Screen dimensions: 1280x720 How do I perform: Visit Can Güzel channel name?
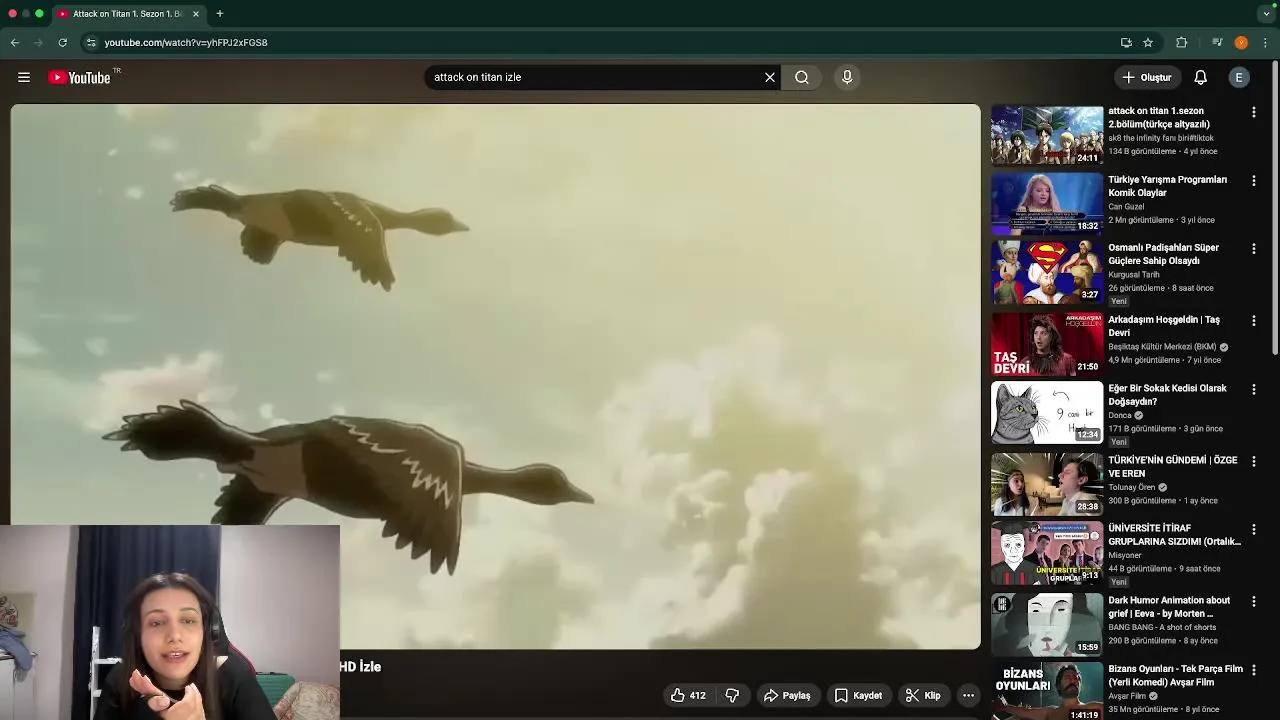tap(1126, 207)
